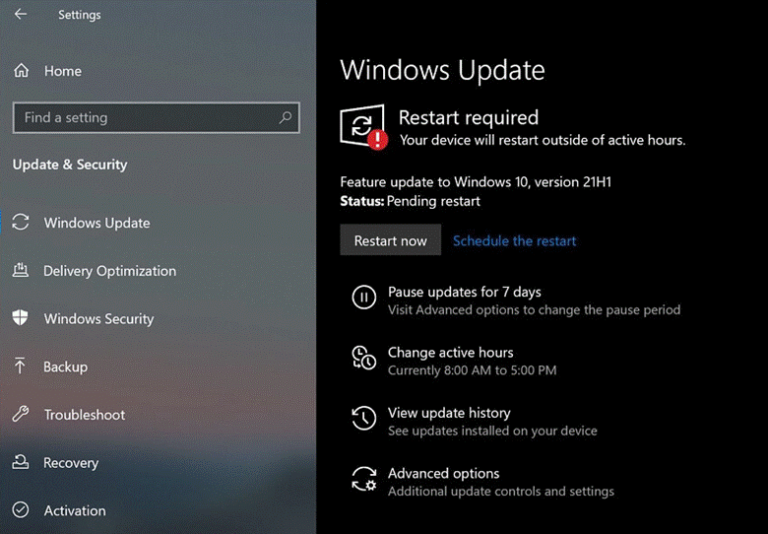Image resolution: width=768 pixels, height=534 pixels.
Task: Click the magnifier search icon
Action: point(285,118)
